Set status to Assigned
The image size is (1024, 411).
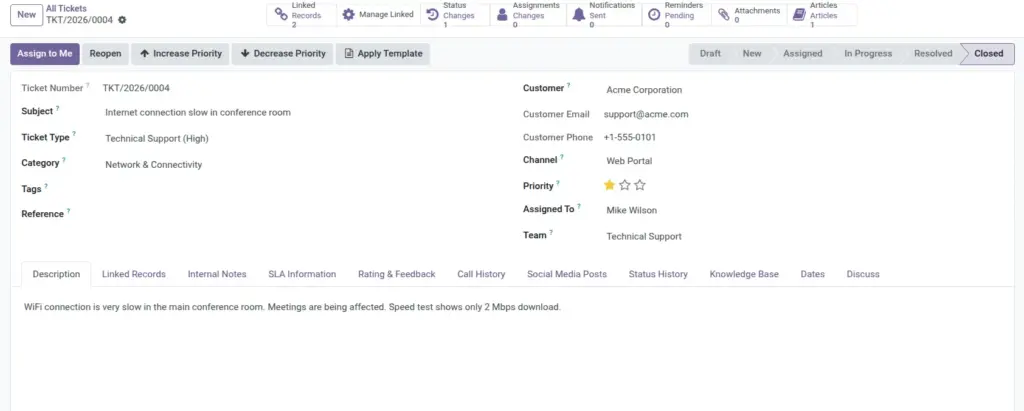(803, 54)
